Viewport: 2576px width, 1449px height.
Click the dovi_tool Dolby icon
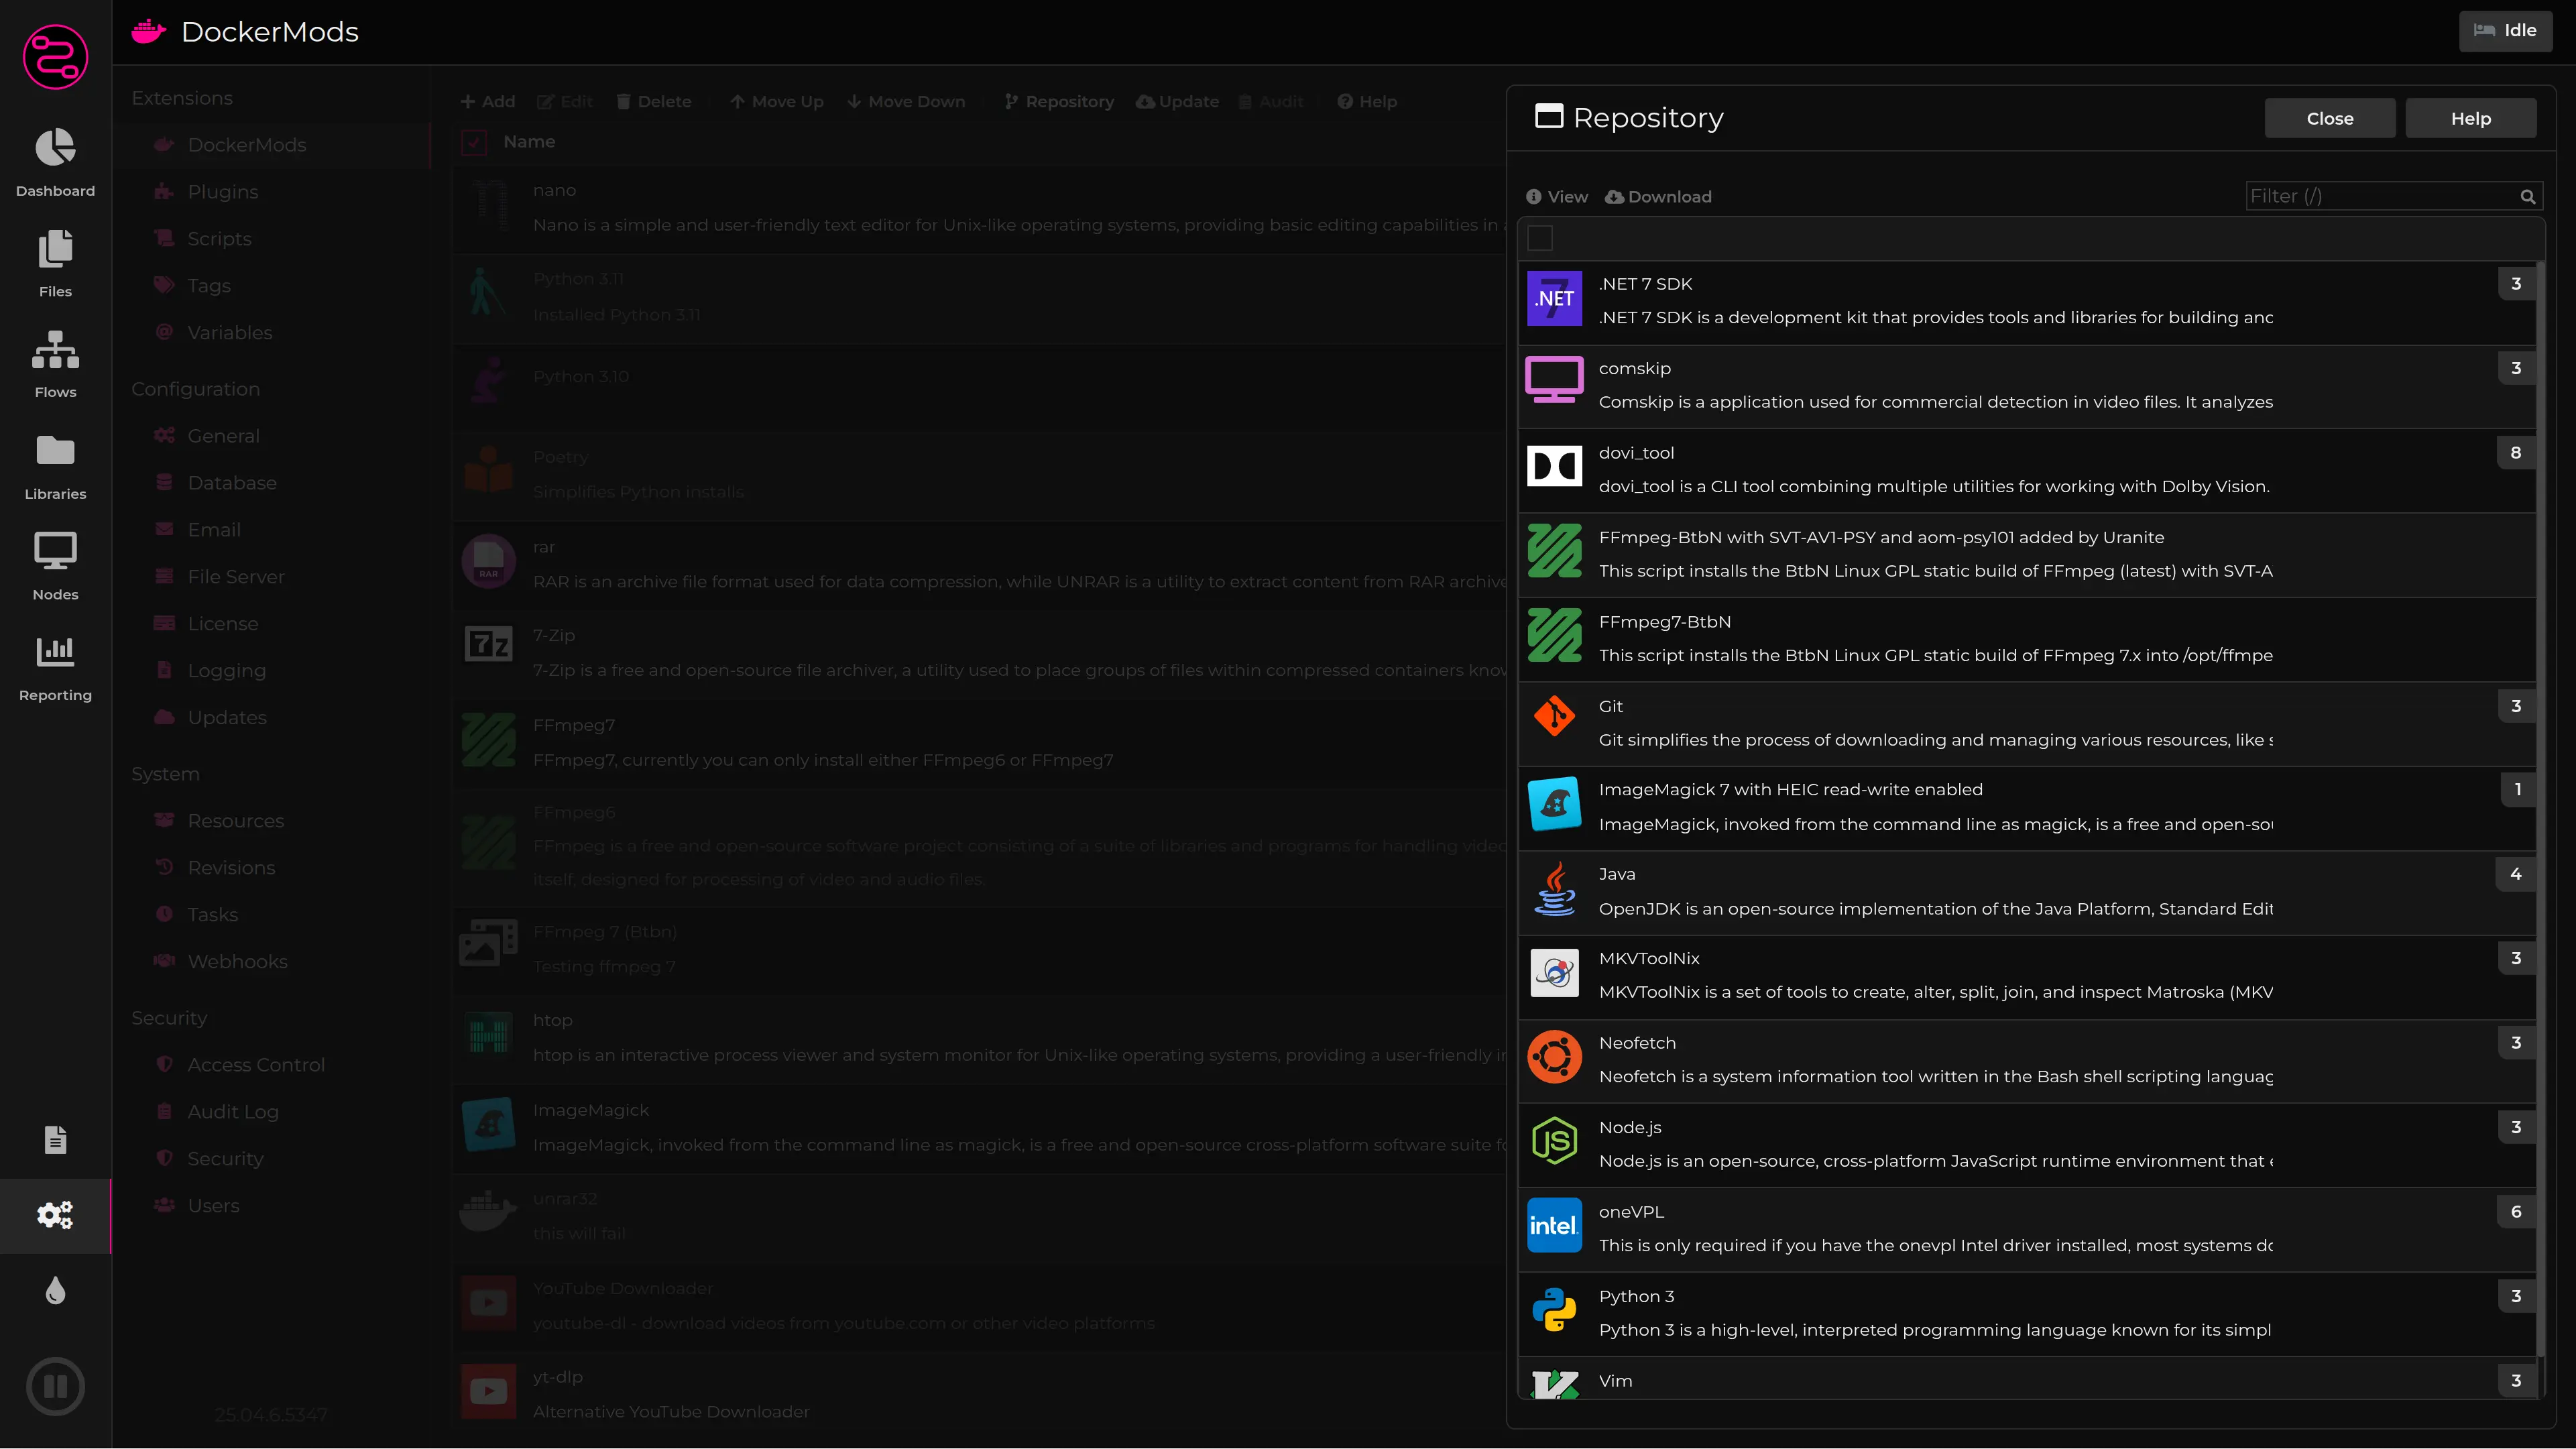click(x=1554, y=467)
